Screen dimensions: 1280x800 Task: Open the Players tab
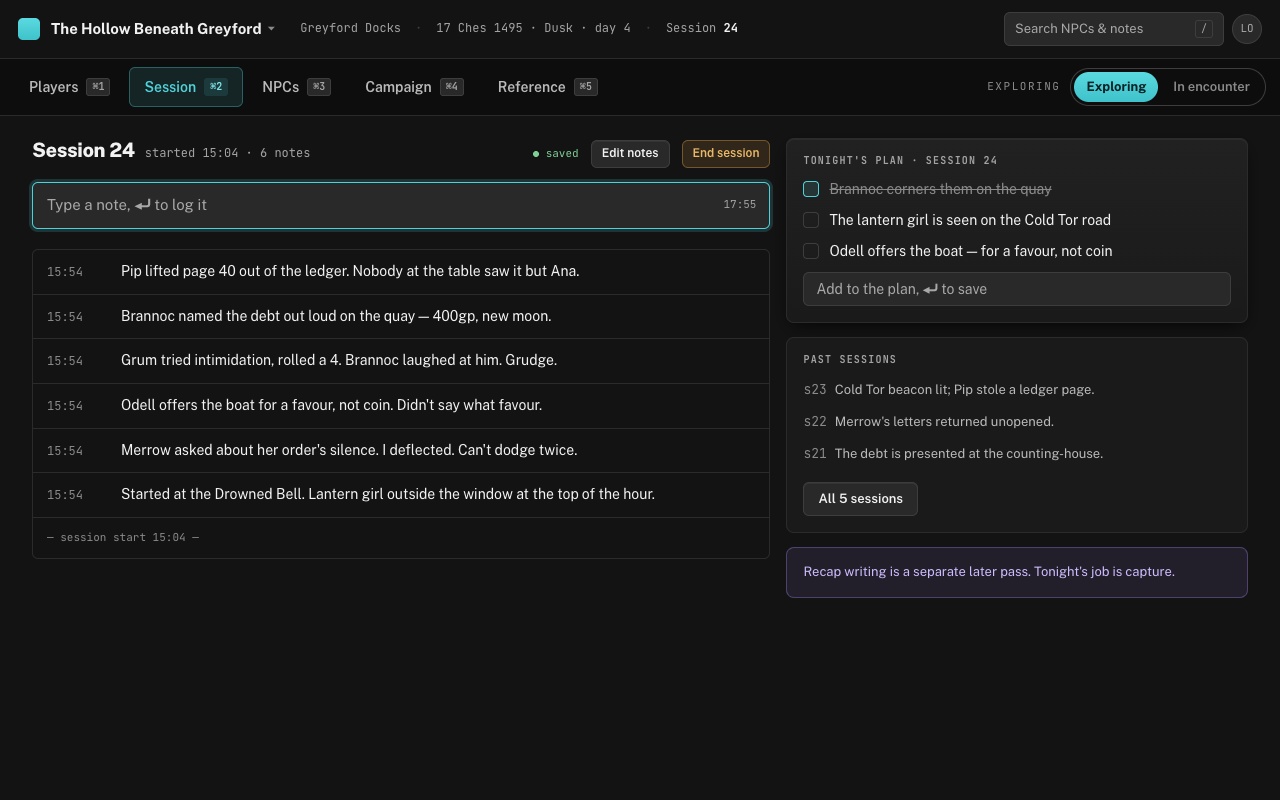(x=69, y=87)
